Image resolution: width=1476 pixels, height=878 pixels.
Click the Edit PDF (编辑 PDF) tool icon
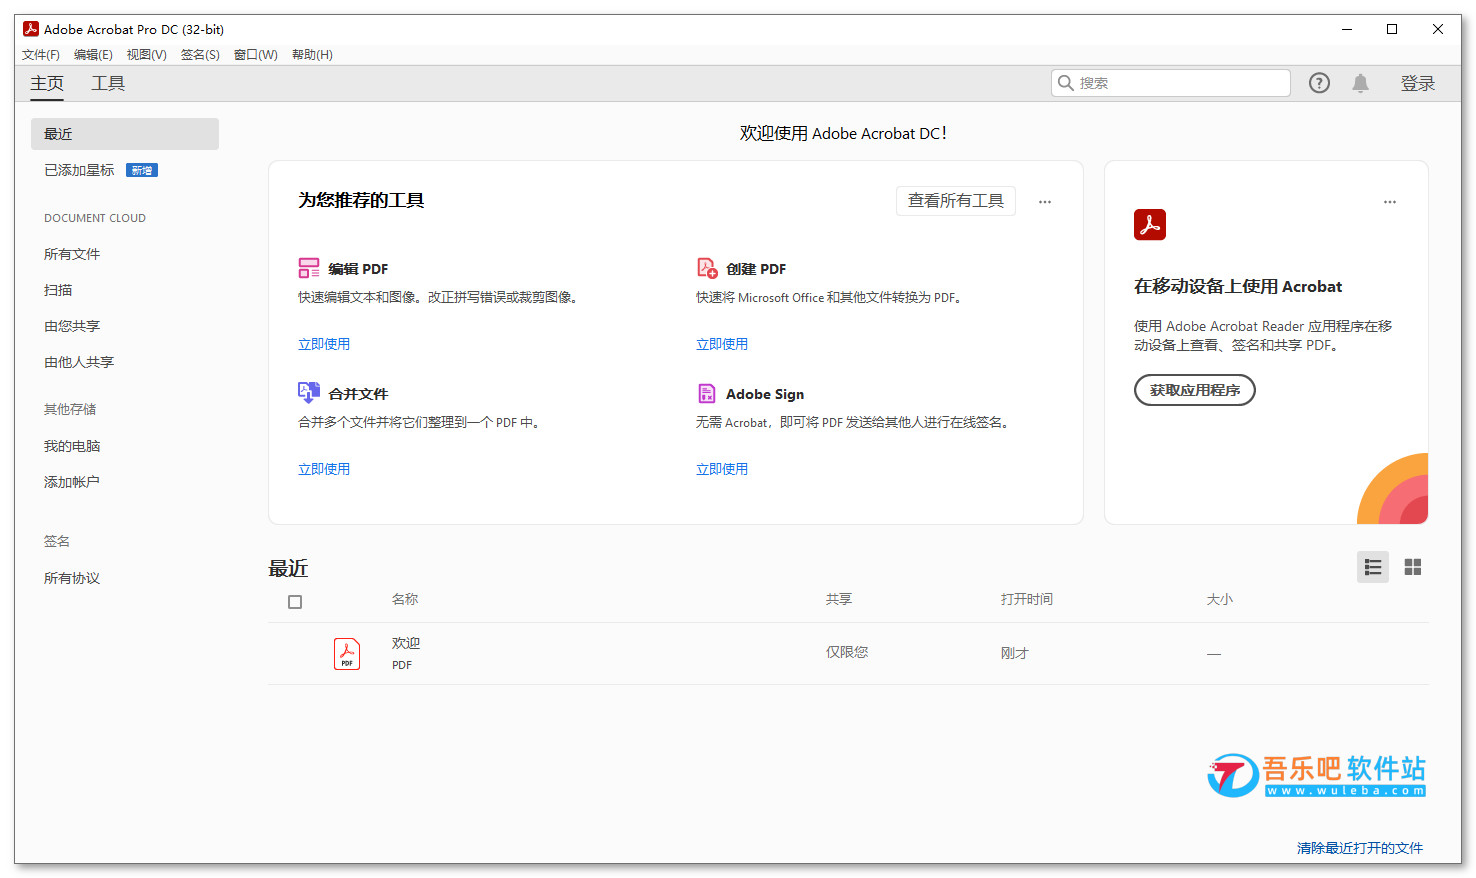pyautogui.click(x=309, y=268)
